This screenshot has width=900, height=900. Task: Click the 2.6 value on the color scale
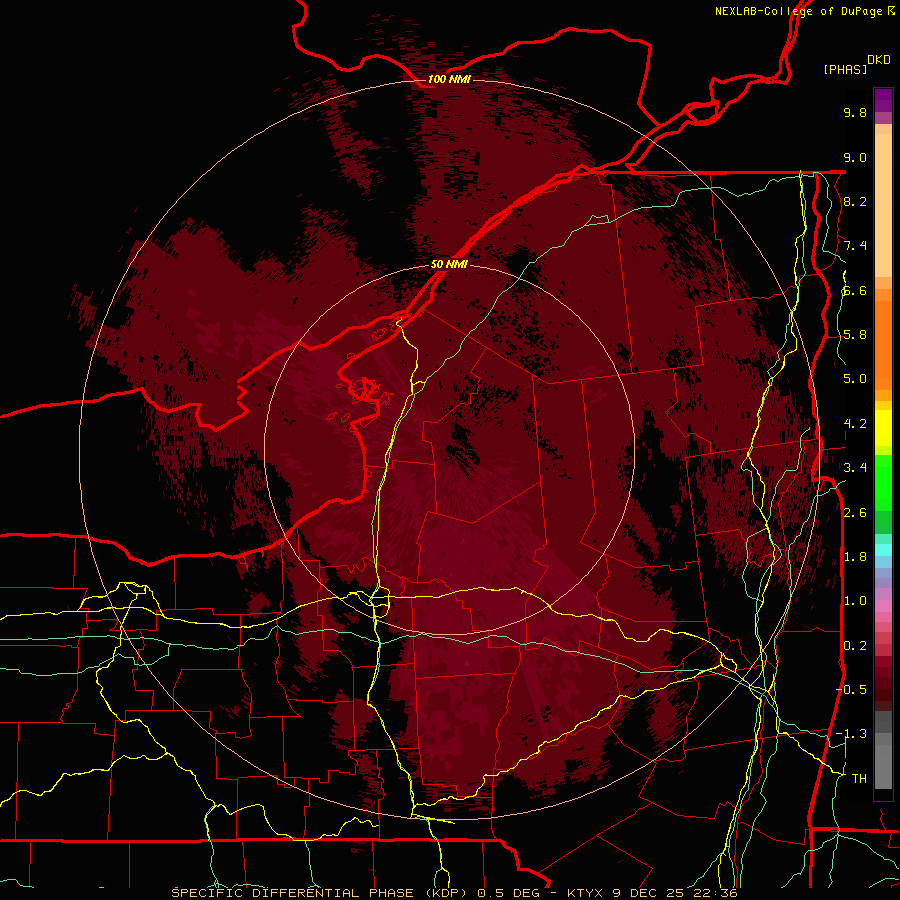[x=855, y=512]
